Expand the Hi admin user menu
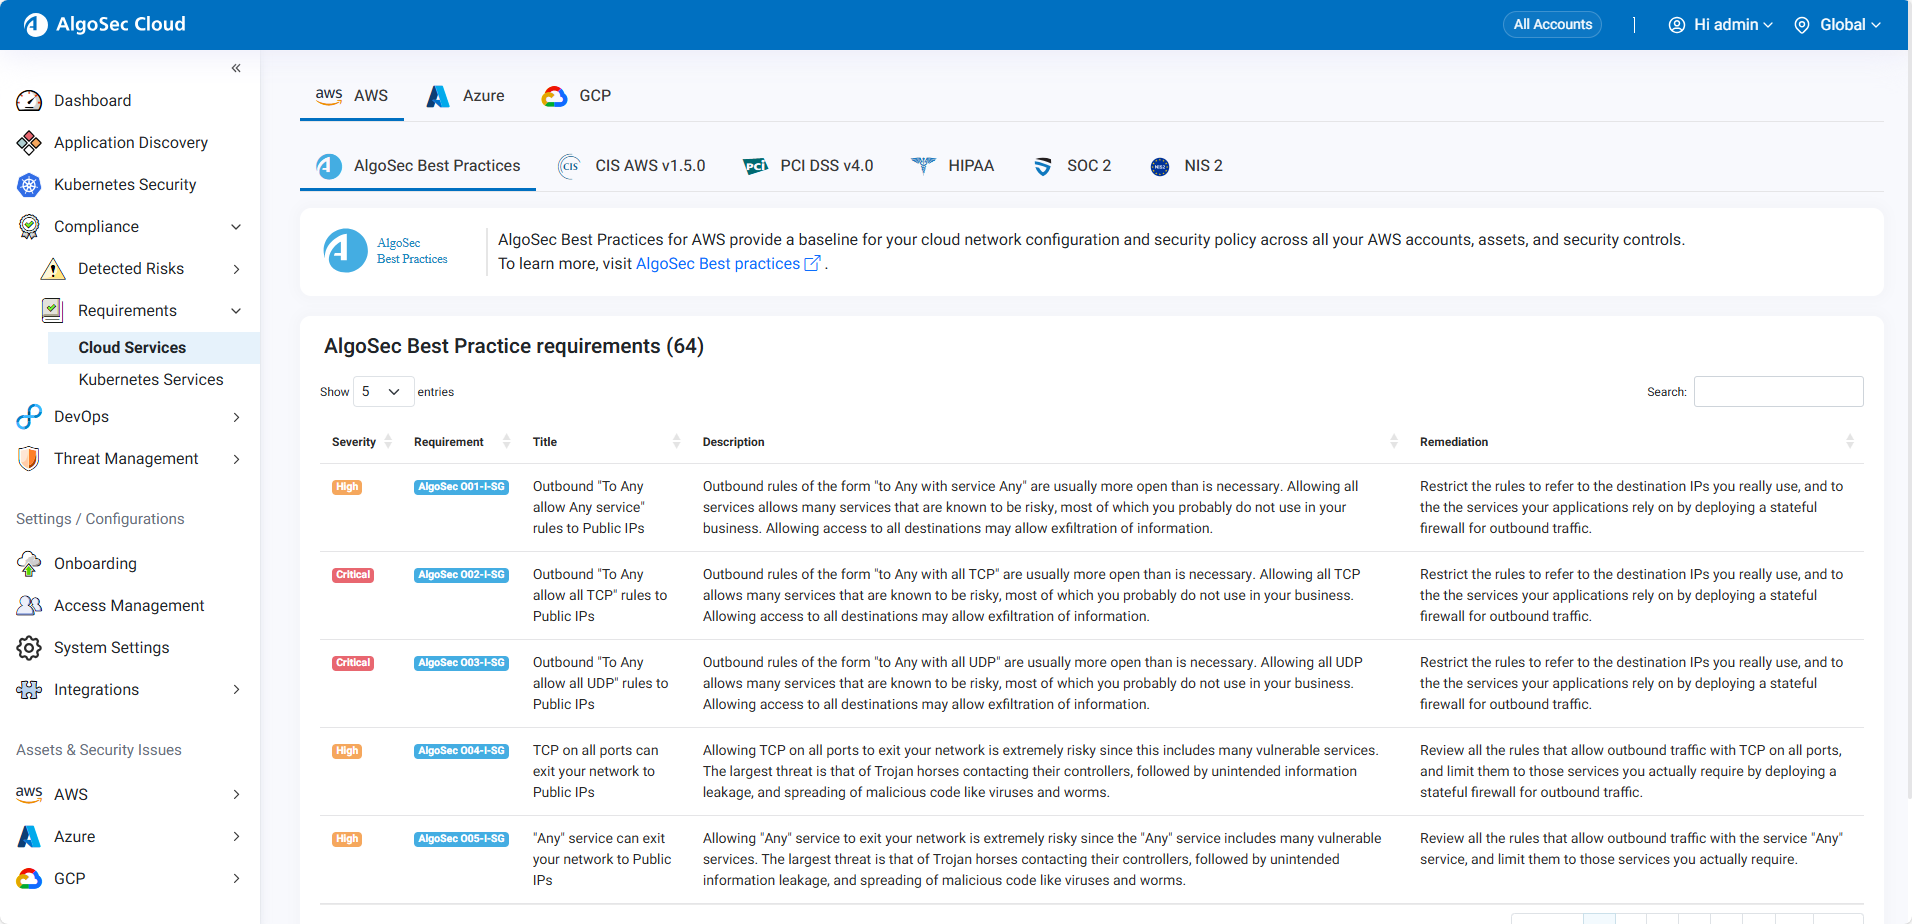This screenshot has height=924, width=1912. point(1720,25)
